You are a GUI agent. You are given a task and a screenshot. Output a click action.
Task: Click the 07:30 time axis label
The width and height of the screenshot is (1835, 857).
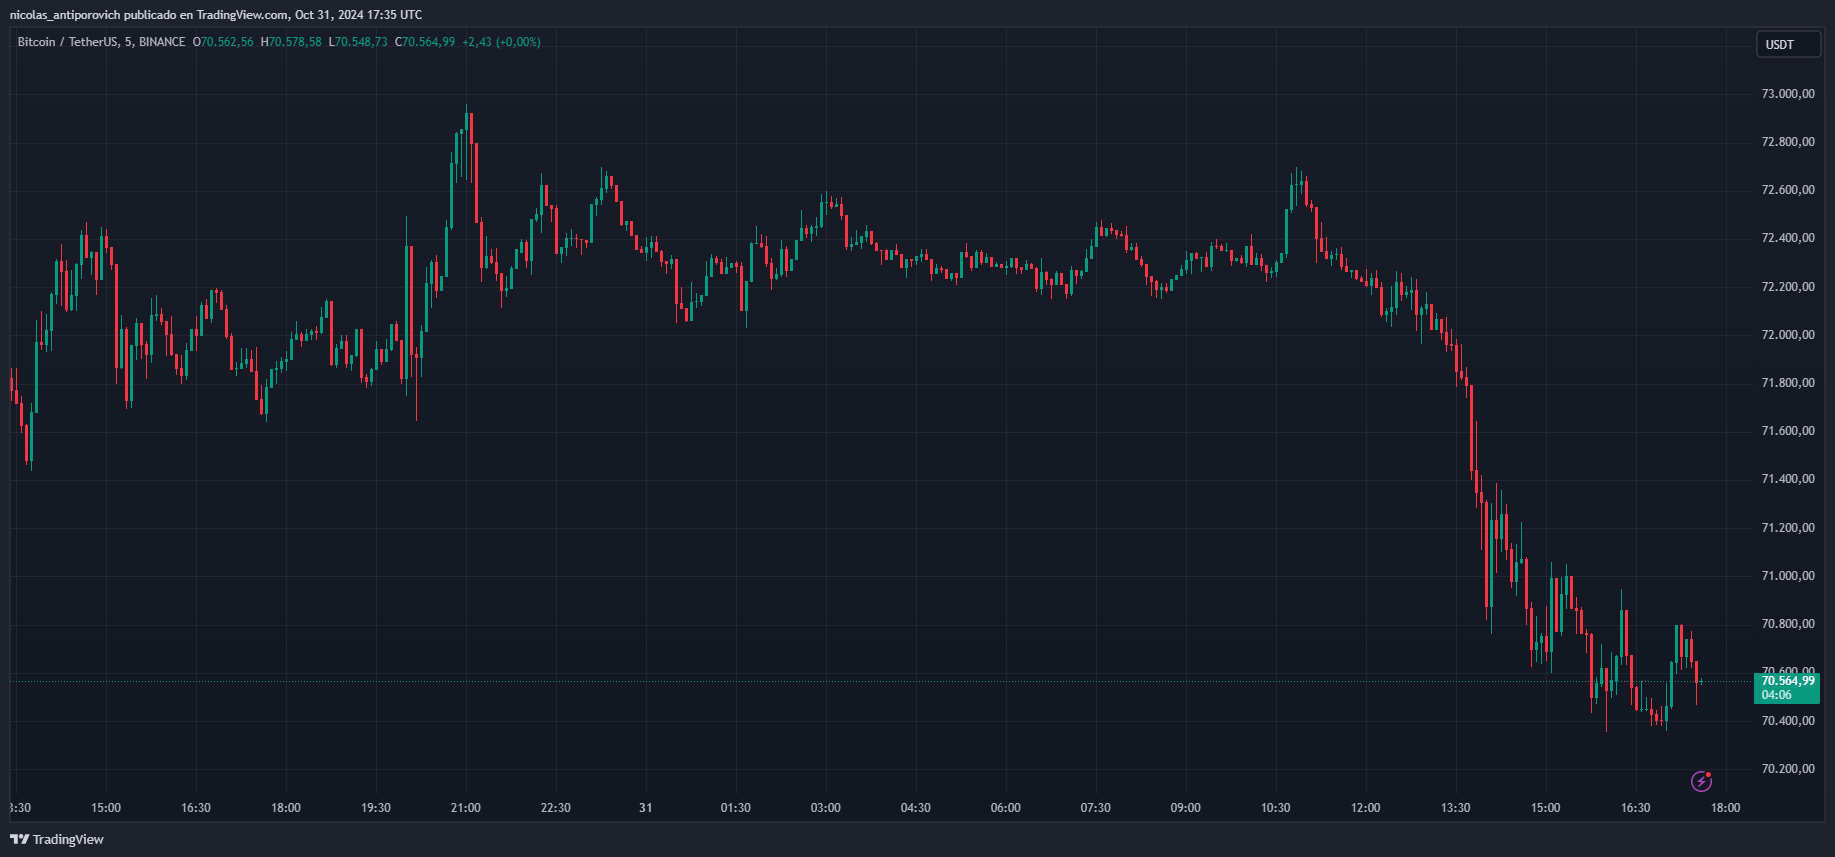click(1096, 808)
